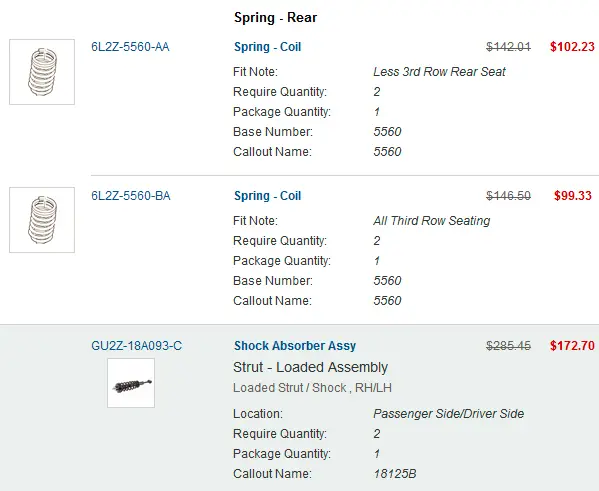Viewport: 599px width, 491px height.
Task: Click part number link 6L2Z-5560-BA
Action: (x=131, y=196)
